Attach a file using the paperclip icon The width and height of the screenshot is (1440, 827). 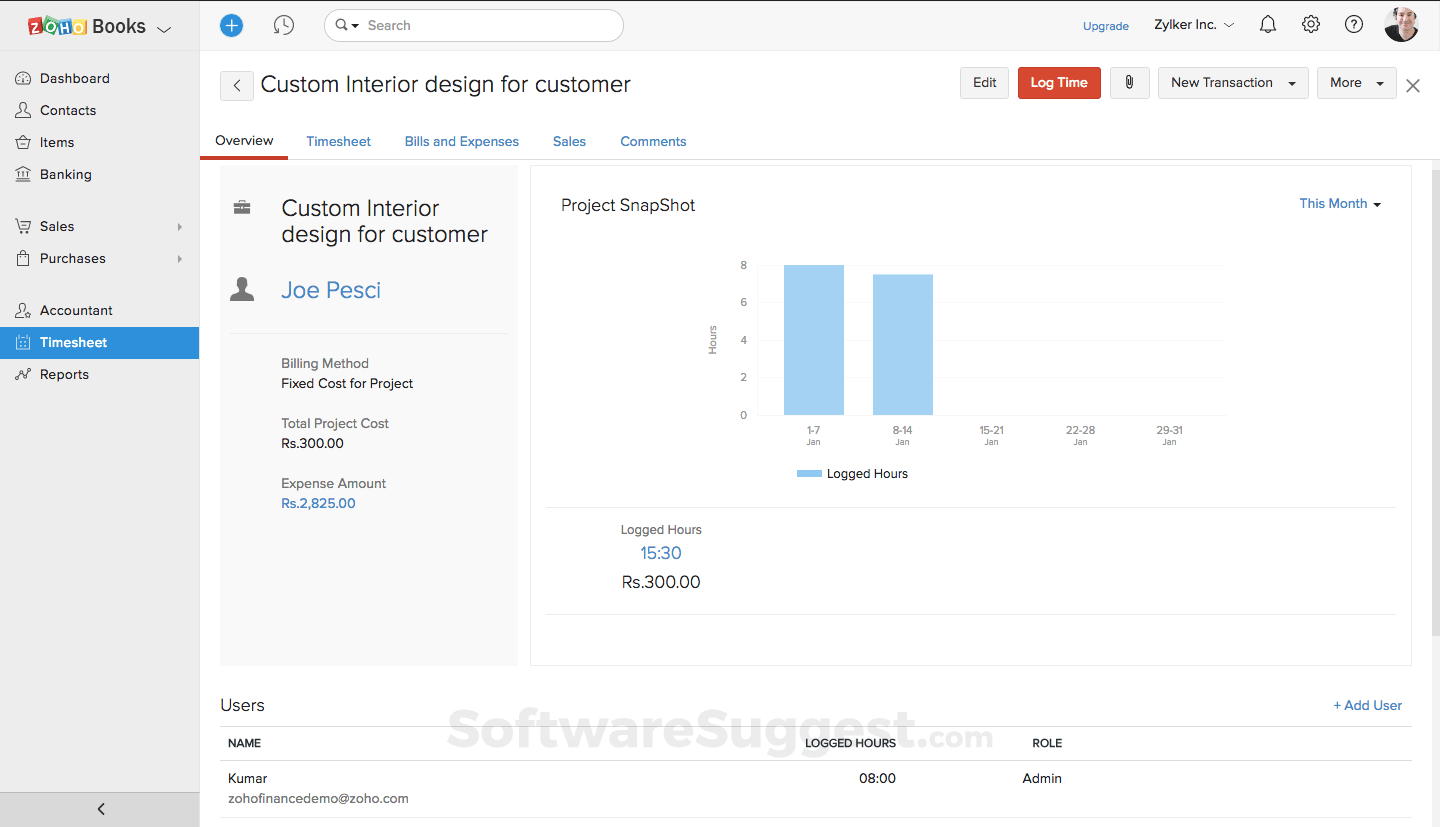pos(1129,83)
